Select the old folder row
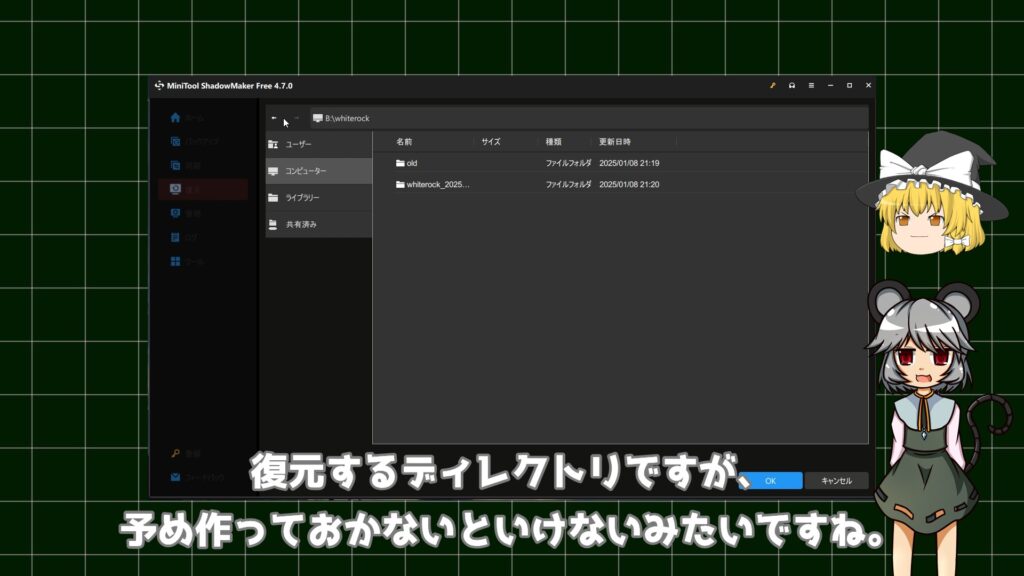 (x=620, y=163)
